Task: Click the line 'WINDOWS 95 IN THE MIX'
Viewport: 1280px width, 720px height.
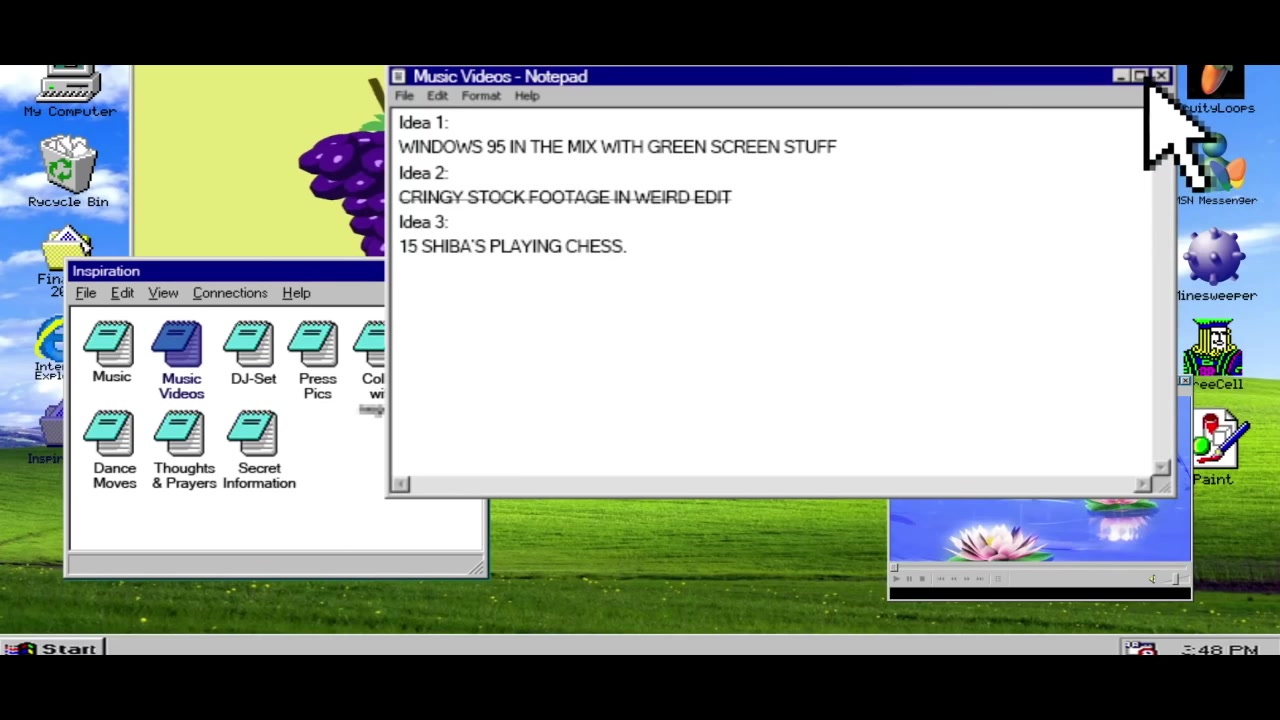Action: point(617,147)
